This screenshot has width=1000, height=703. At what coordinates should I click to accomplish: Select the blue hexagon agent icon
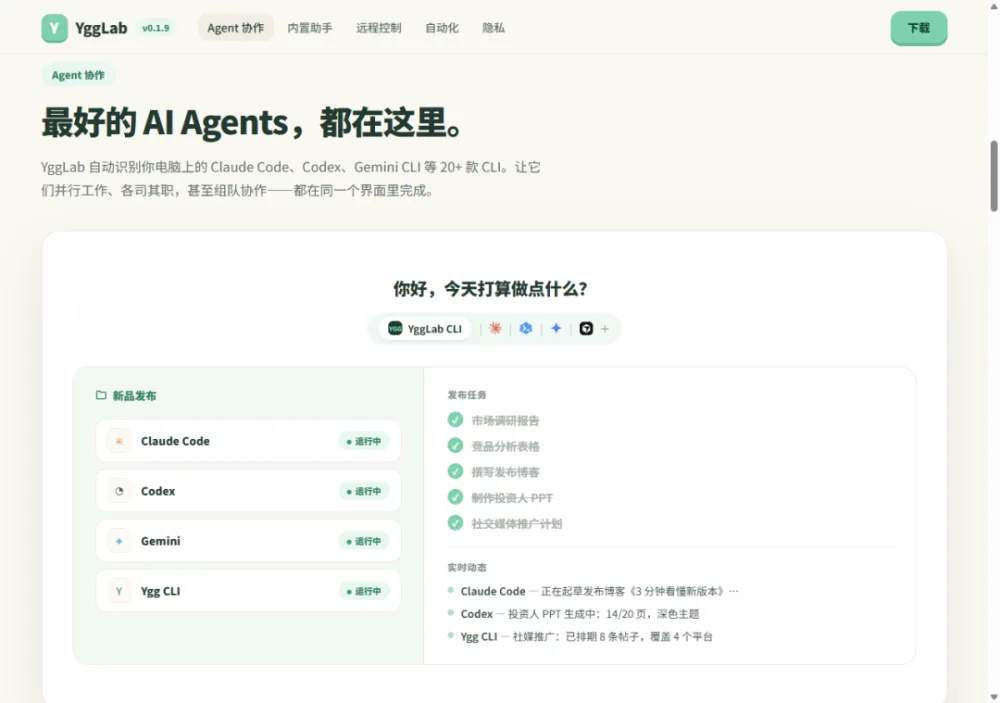point(526,329)
